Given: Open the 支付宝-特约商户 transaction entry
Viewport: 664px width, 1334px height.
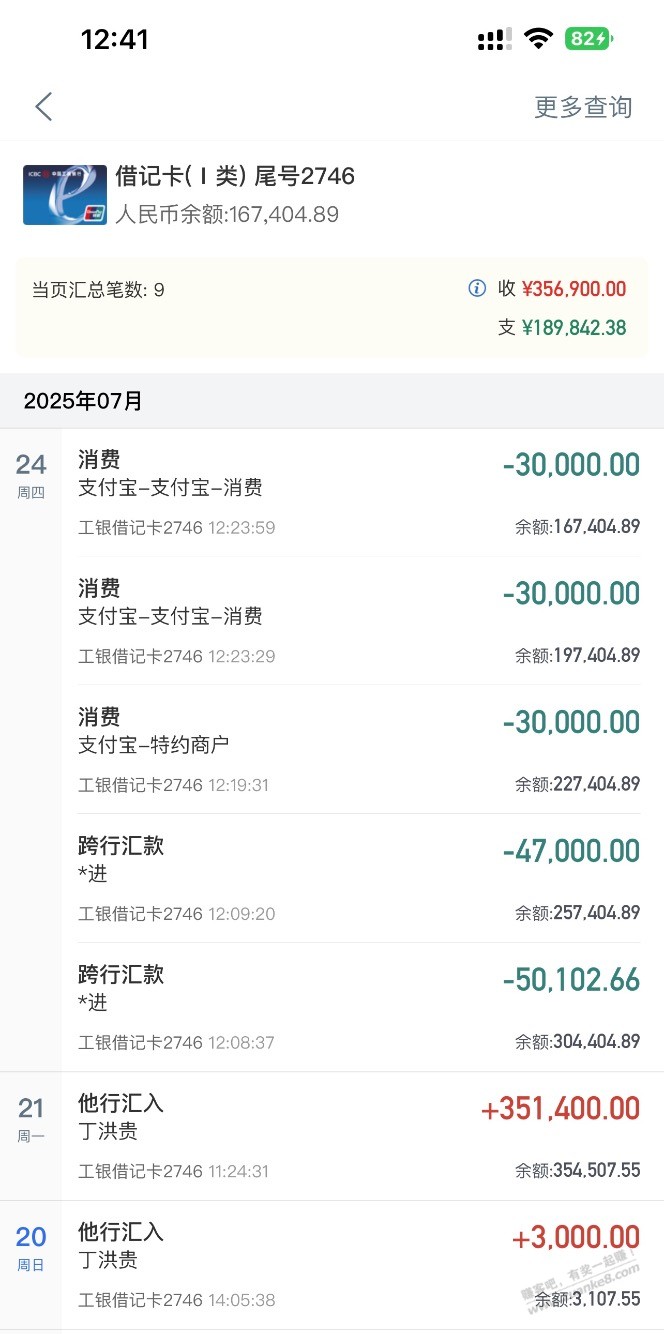Looking at the screenshot, I should (x=359, y=750).
